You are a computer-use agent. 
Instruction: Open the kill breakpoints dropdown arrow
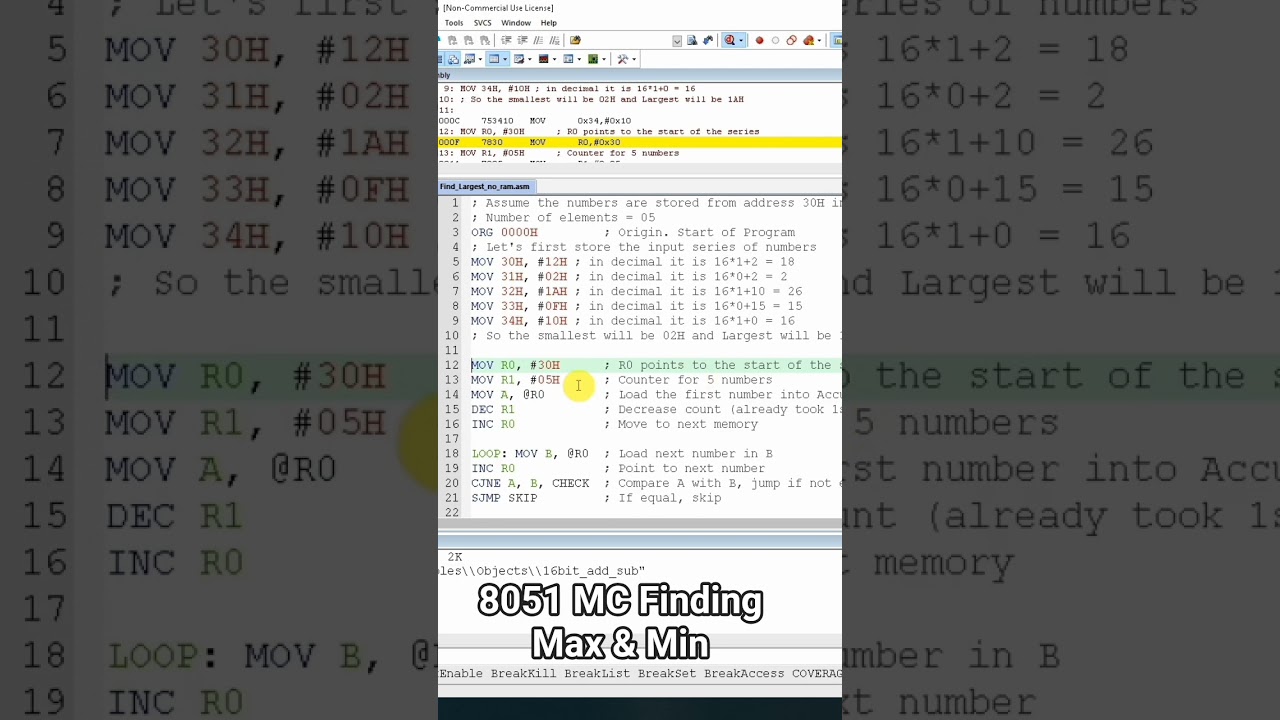[x=819, y=40]
